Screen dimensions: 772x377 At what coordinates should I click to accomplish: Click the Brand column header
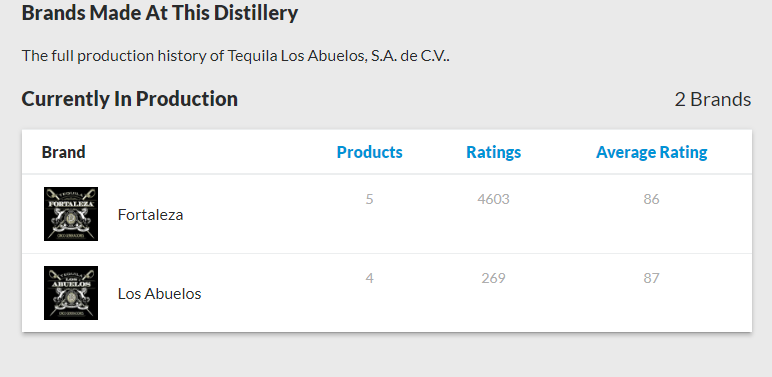pyautogui.click(x=64, y=152)
